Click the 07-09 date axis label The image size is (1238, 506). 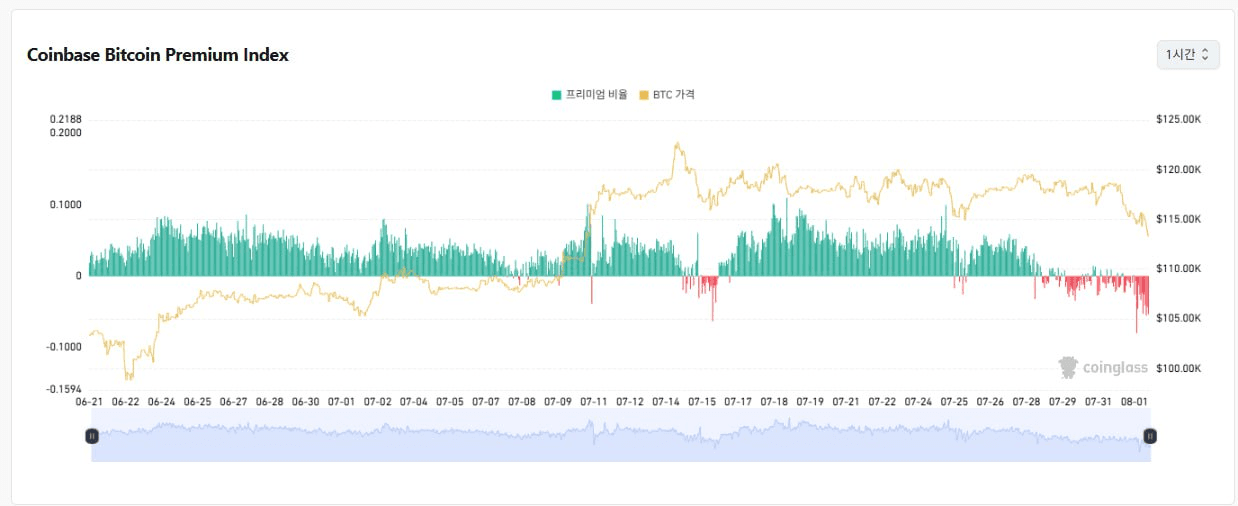tap(558, 401)
